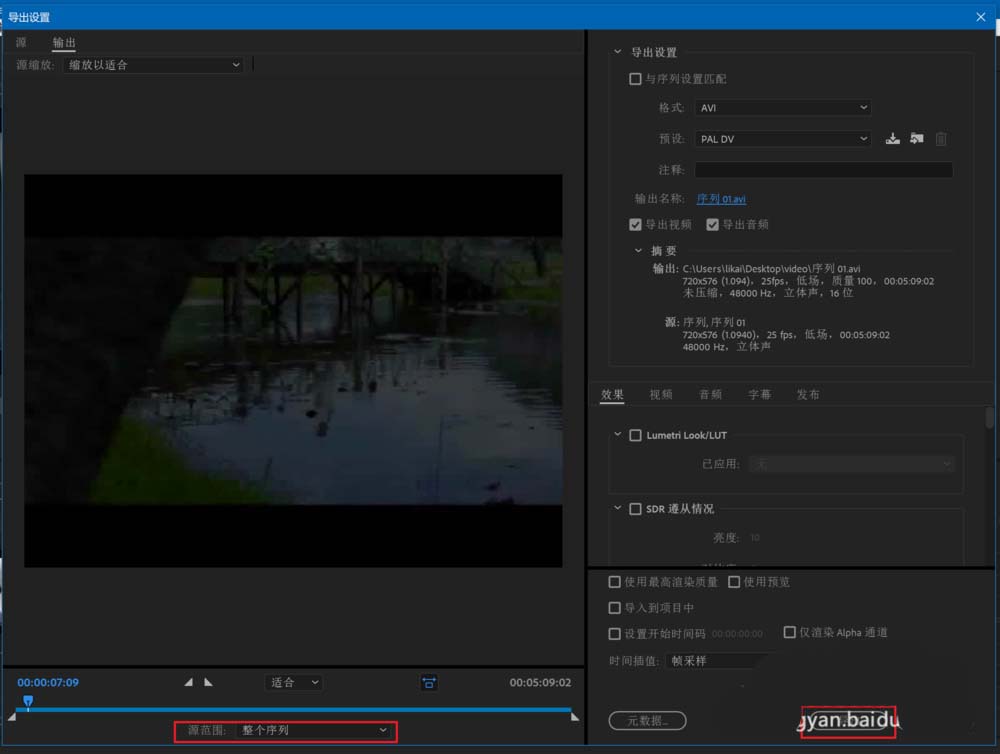The width and height of the screenshot is (1000, 754).
Task: Enable 与序列设置匹配 checkbox
Action: tap(635, 78)
